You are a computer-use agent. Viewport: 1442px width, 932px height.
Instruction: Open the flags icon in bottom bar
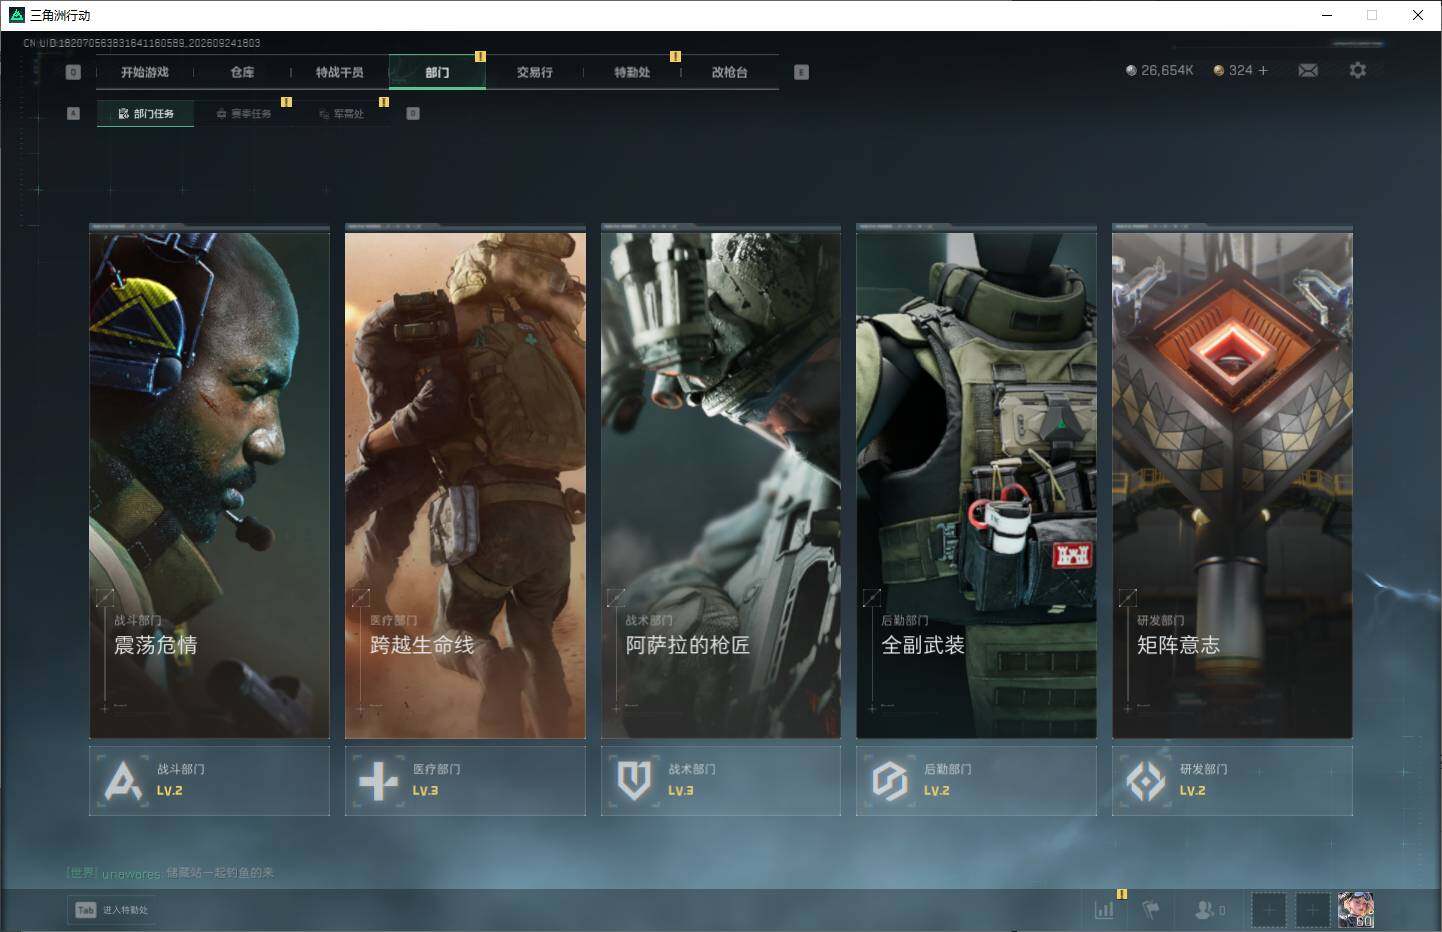(x=1151, y=909)
